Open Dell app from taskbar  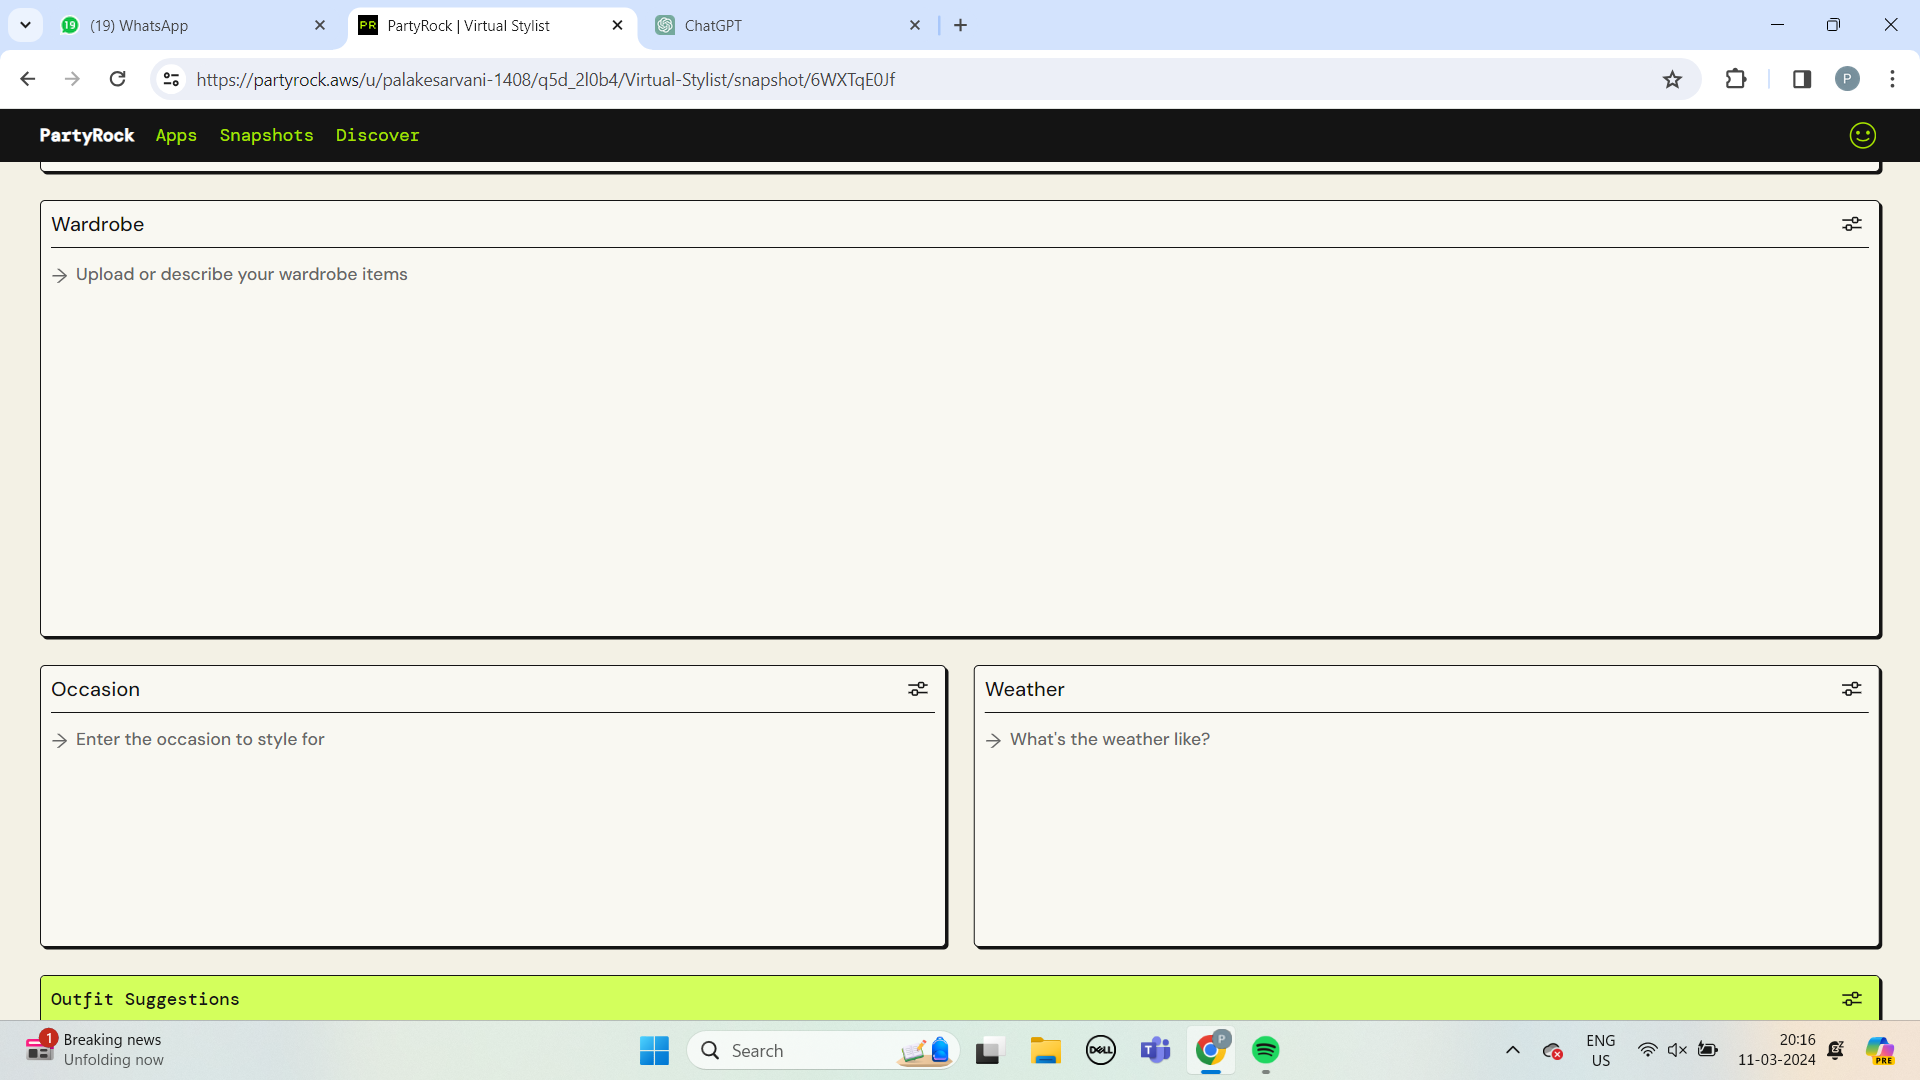coord(1101,1050)
